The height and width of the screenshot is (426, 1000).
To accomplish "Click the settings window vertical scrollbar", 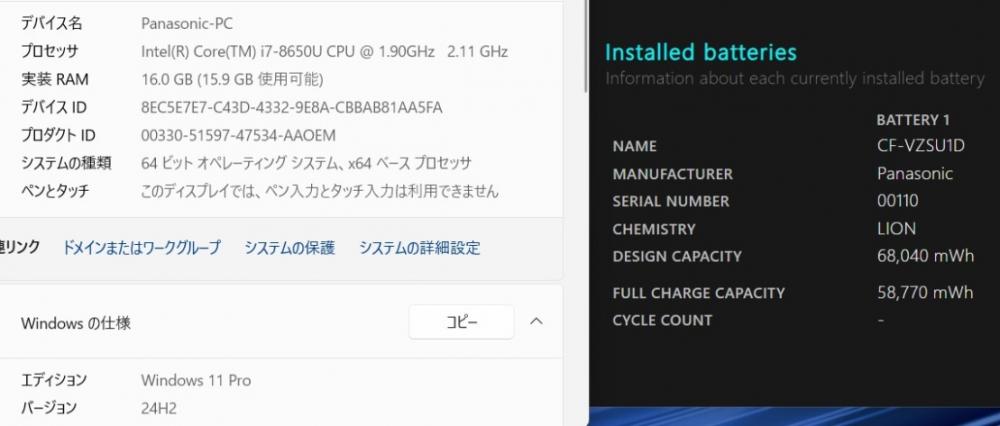I will coord(585,48).
